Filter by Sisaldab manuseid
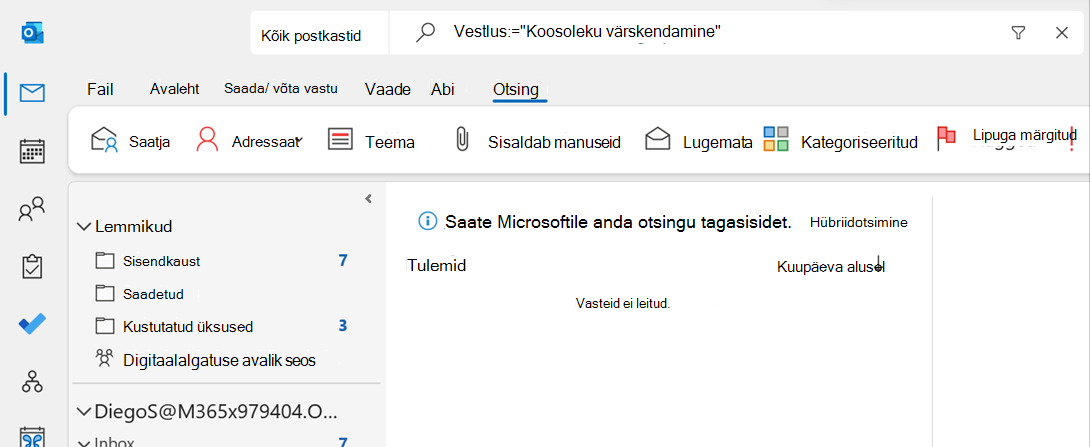The height and width of the screenshot is (447, 1090). click(x=537, y=140)
